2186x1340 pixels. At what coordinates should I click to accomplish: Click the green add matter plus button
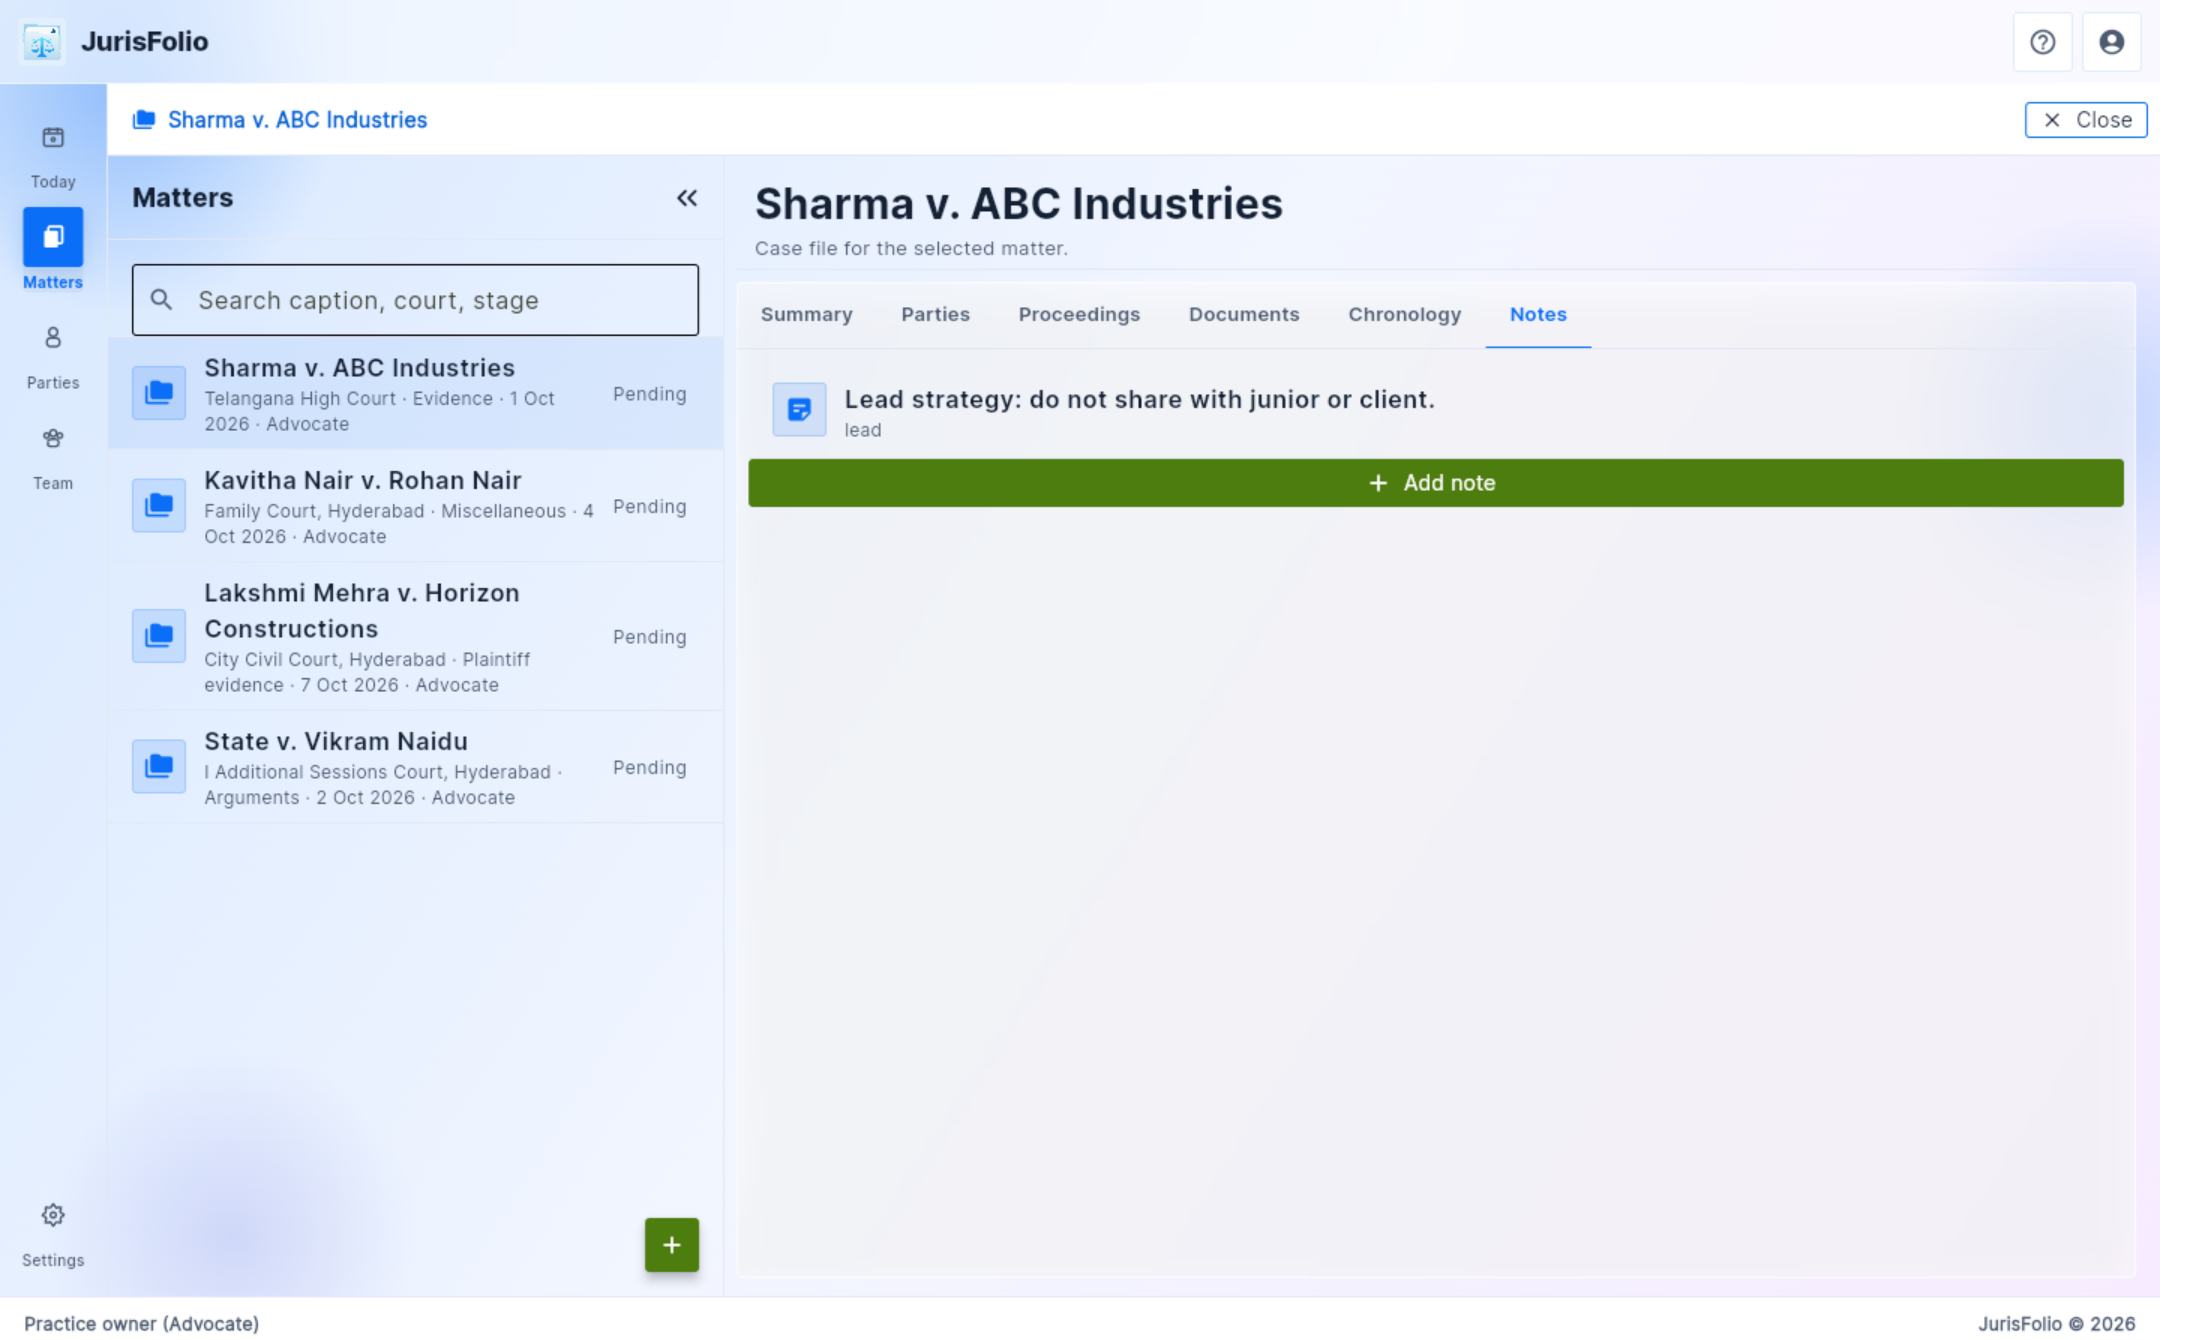[672, 1245]
